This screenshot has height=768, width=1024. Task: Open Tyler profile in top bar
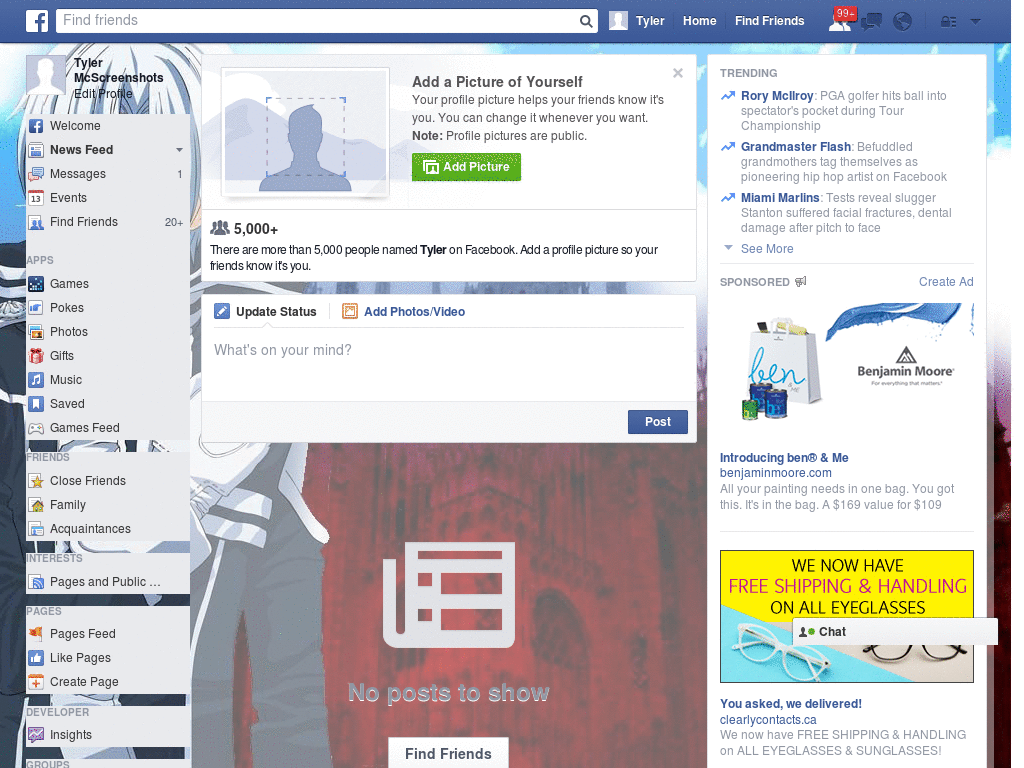tap(637, 21)
